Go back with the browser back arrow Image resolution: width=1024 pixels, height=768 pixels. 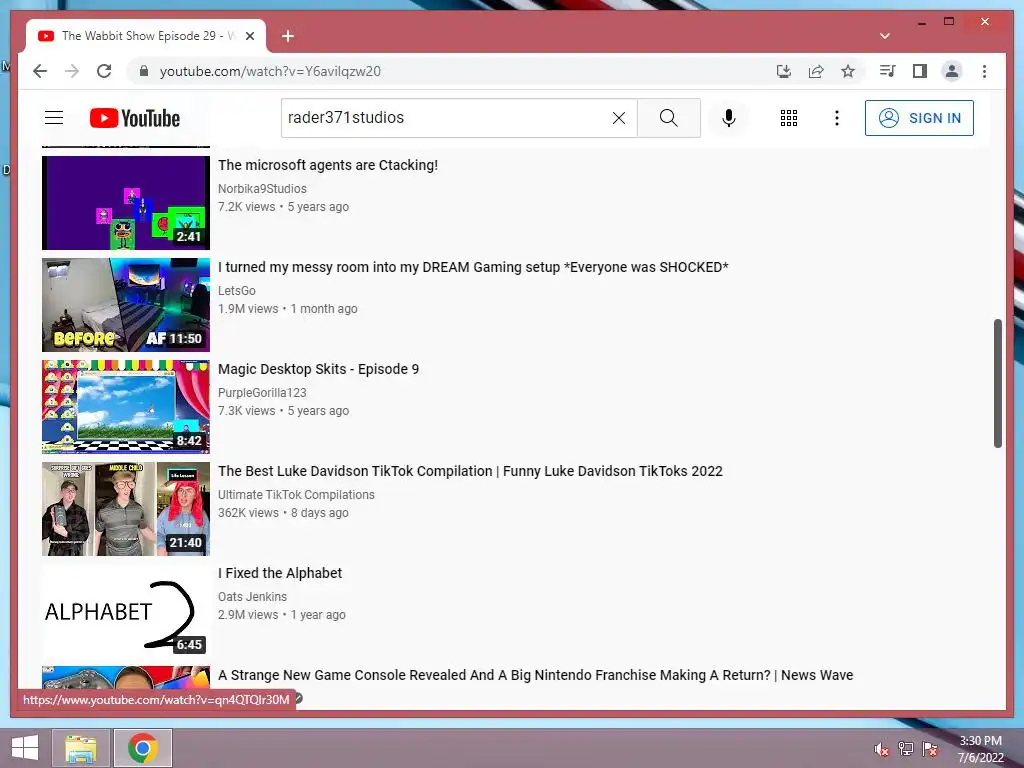pyautogui.click(x=40, y=71)
